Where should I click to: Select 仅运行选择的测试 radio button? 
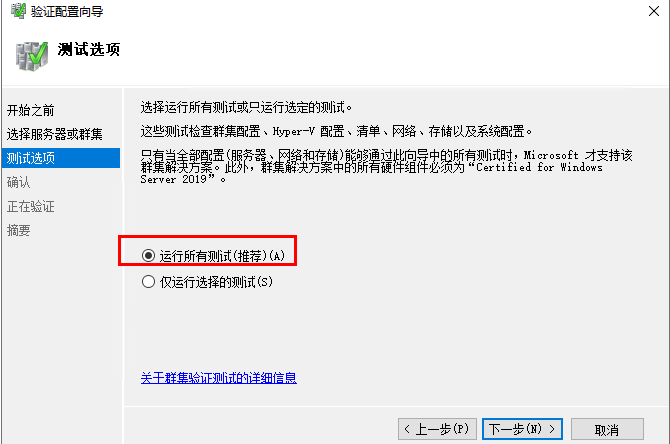click(x=148, y=282)
